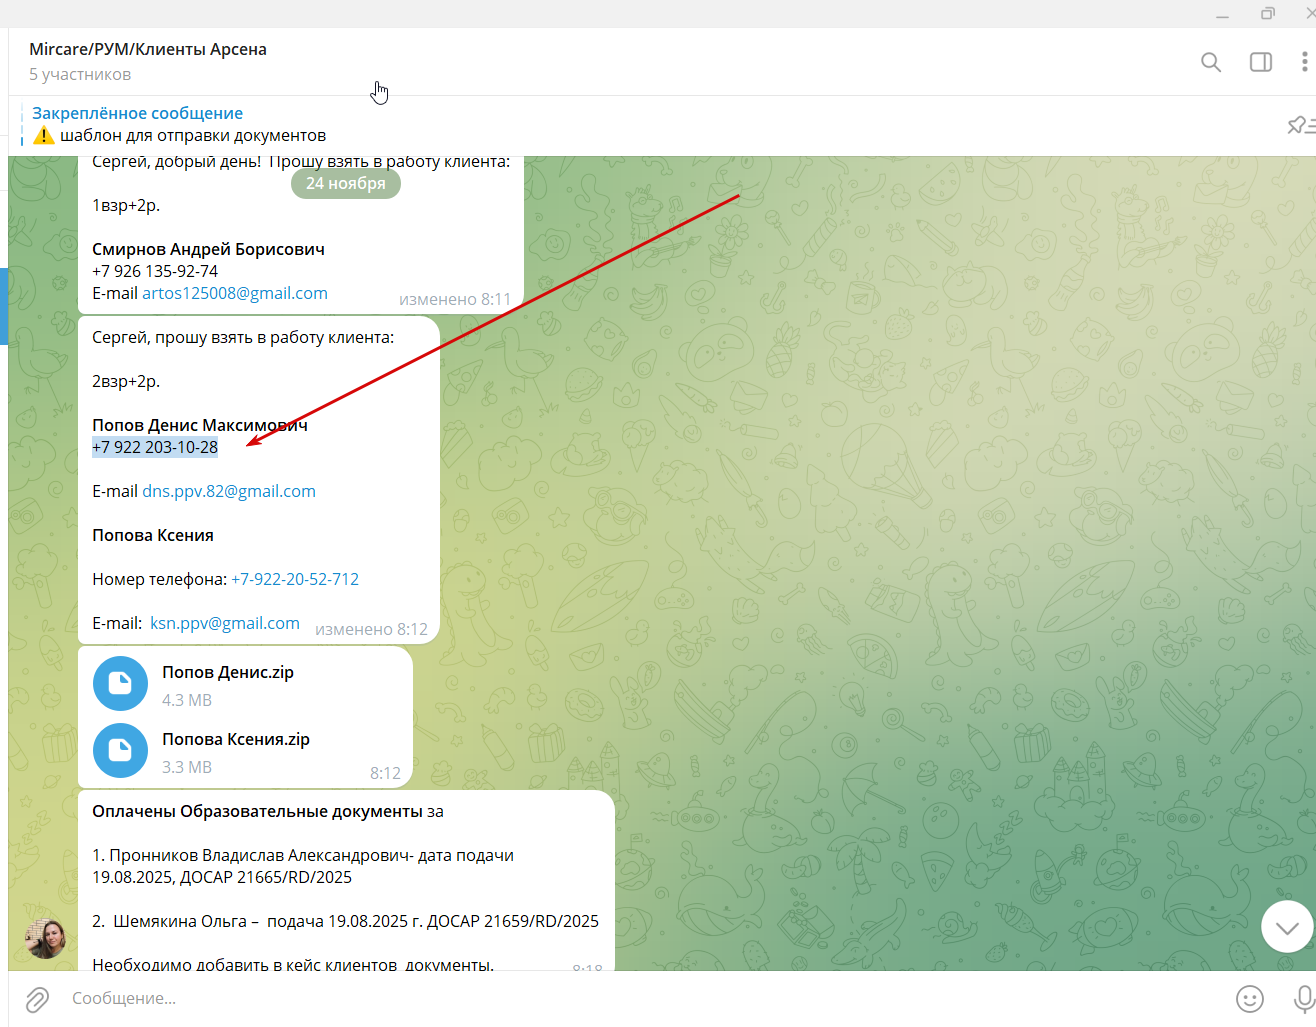Open dns.ppv.82@gmail.com email link

(229, 492)
